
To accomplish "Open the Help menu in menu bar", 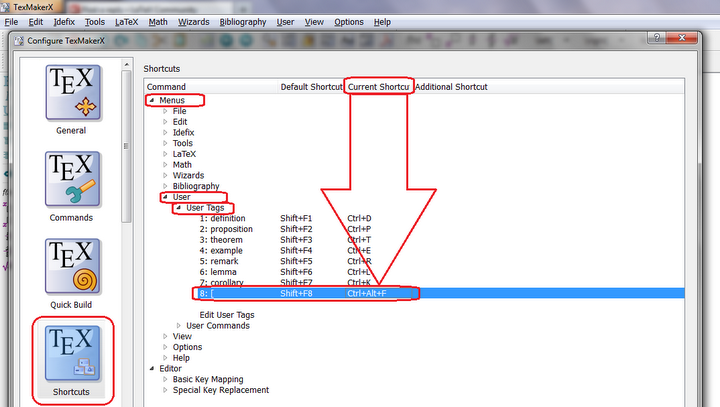I will (x=382, y=22).
